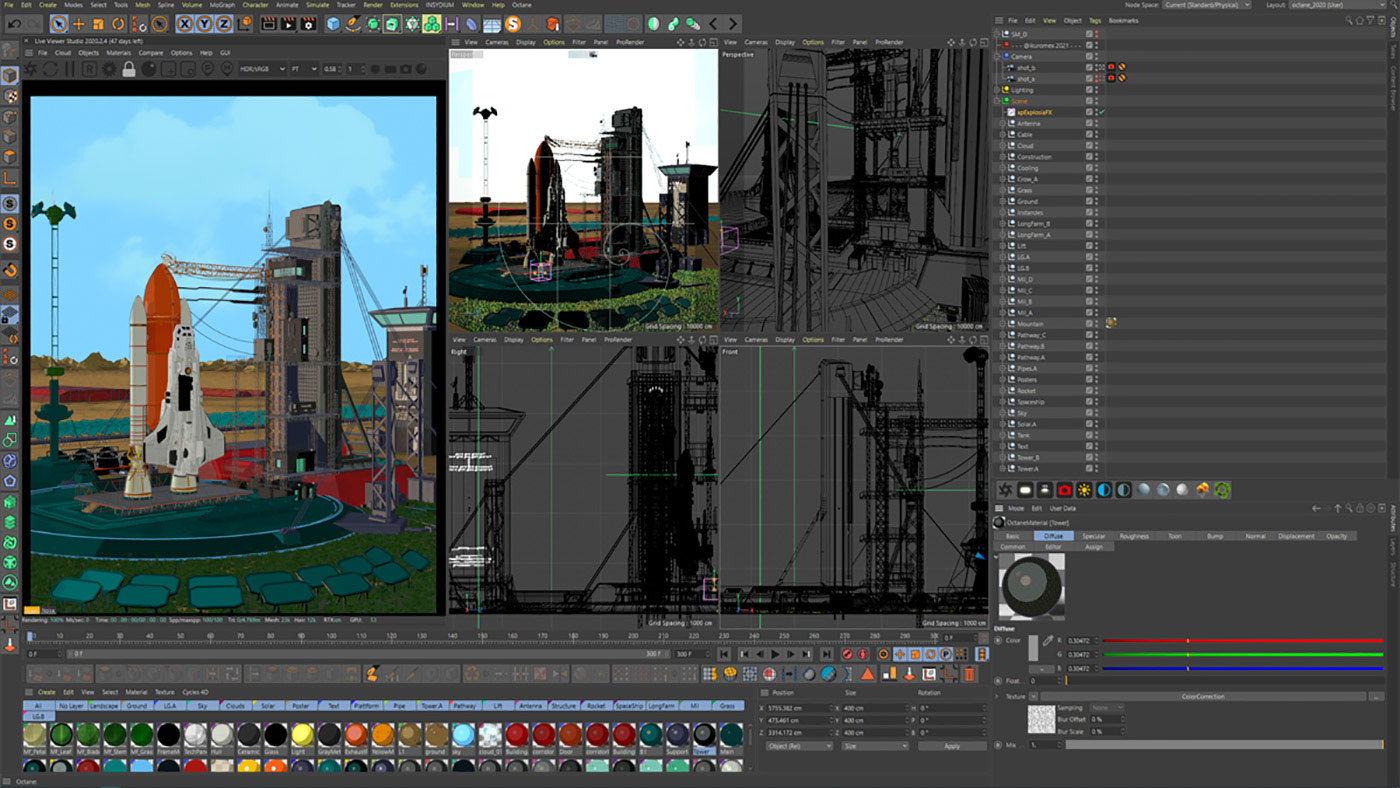Click the red Octane camera icon
This screenshot has width=1400, height=788.
pyautogui.click(x=1064, y=490)
